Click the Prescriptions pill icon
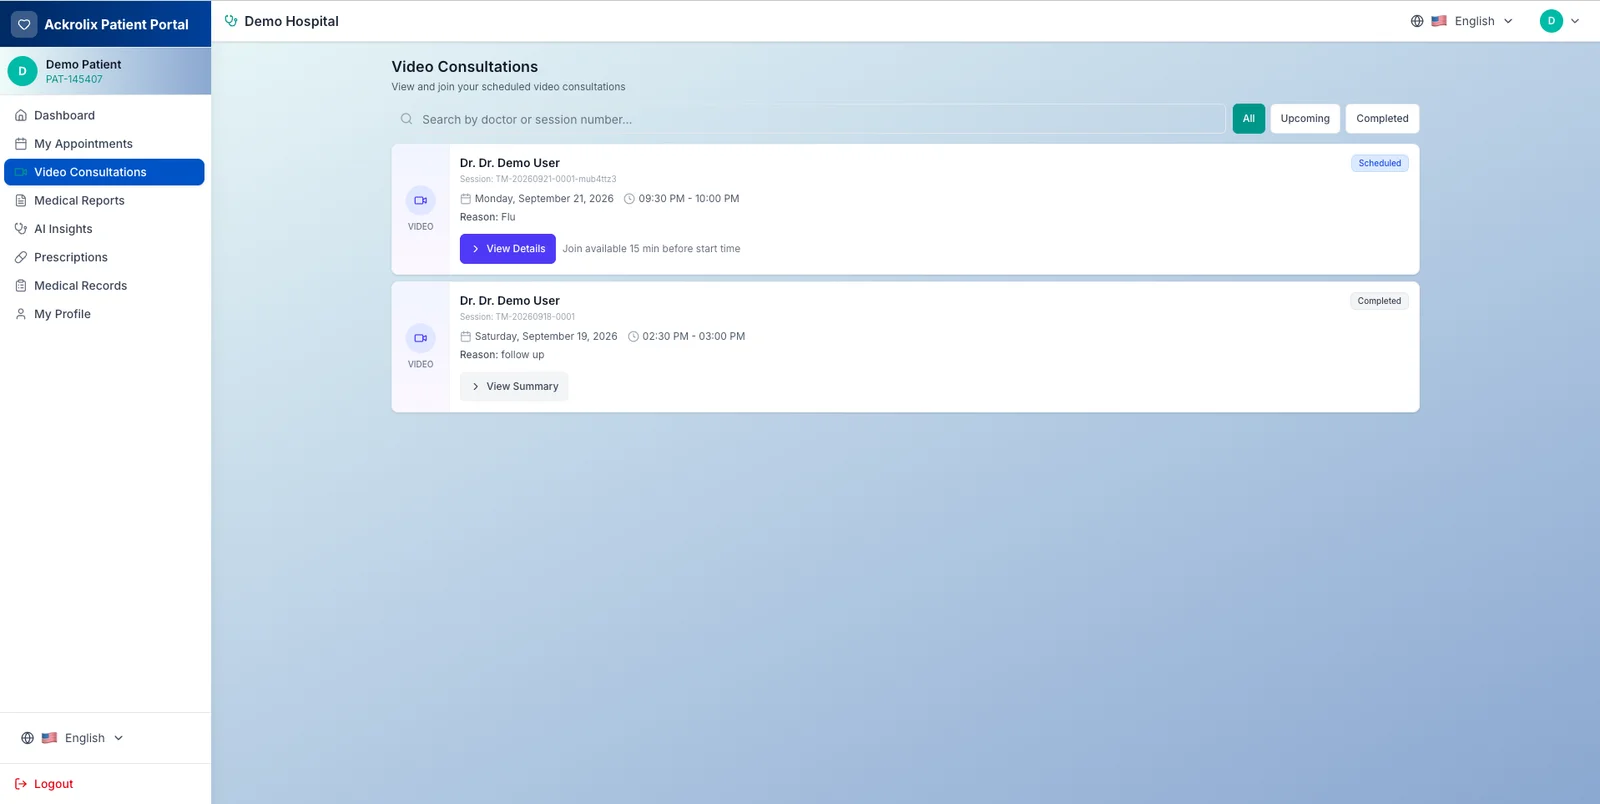This screenshot has height=804, width=1600. [21, 258]
